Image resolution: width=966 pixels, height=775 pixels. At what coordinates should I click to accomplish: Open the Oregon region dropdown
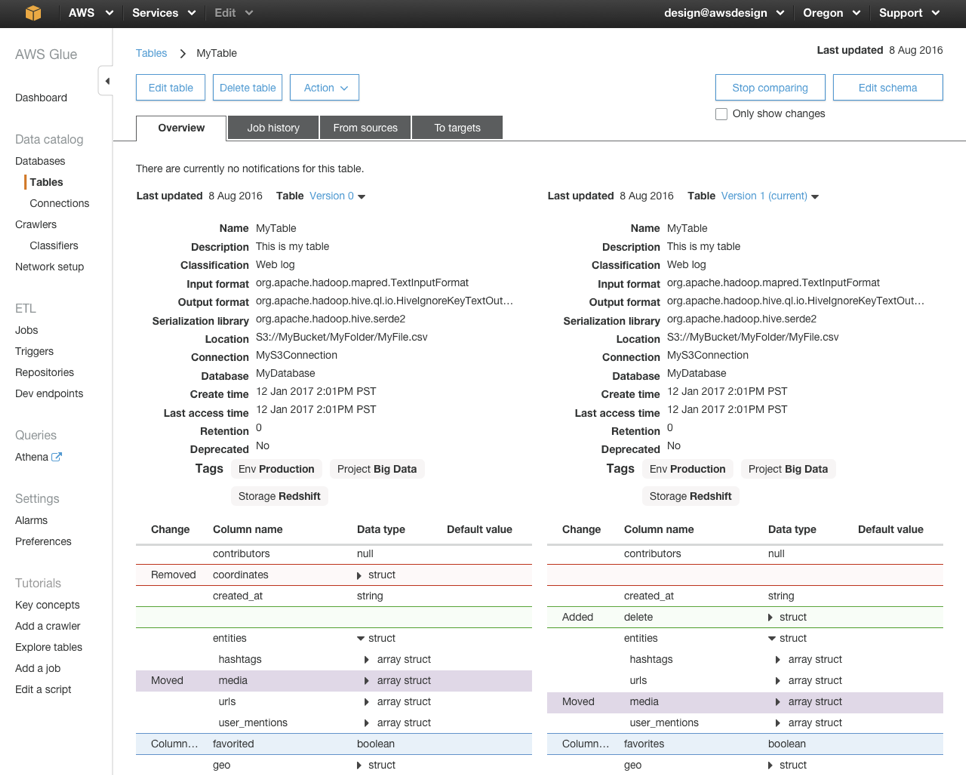pos(831,13)
